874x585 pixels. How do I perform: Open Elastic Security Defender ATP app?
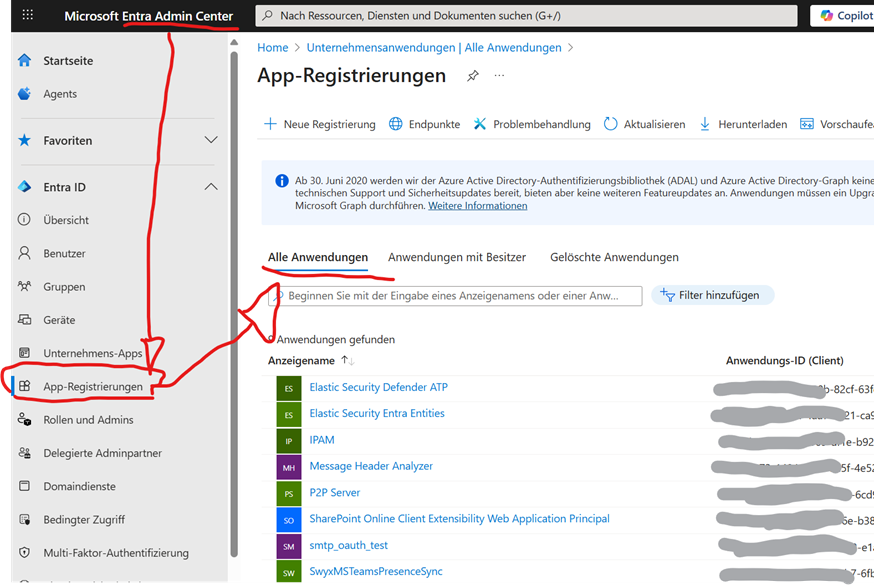coord(378,387)
